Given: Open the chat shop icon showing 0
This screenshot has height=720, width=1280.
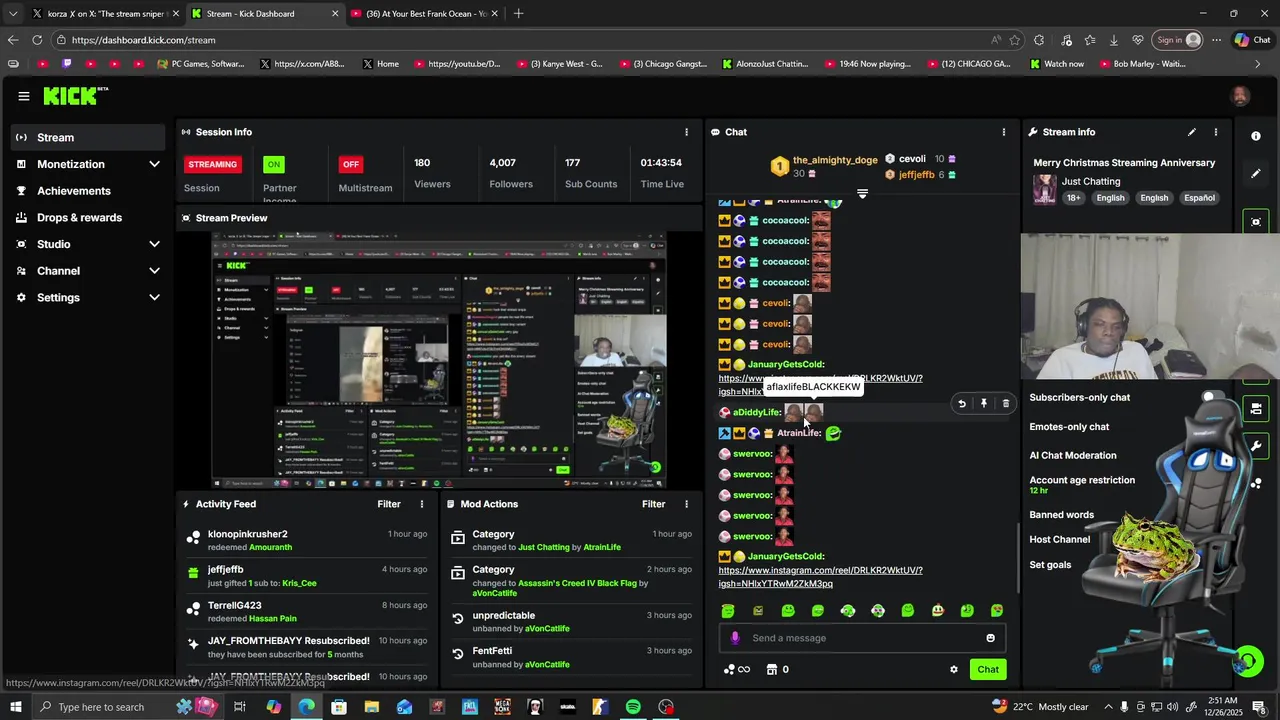Looking at the screenshot, I should [777, 670].
